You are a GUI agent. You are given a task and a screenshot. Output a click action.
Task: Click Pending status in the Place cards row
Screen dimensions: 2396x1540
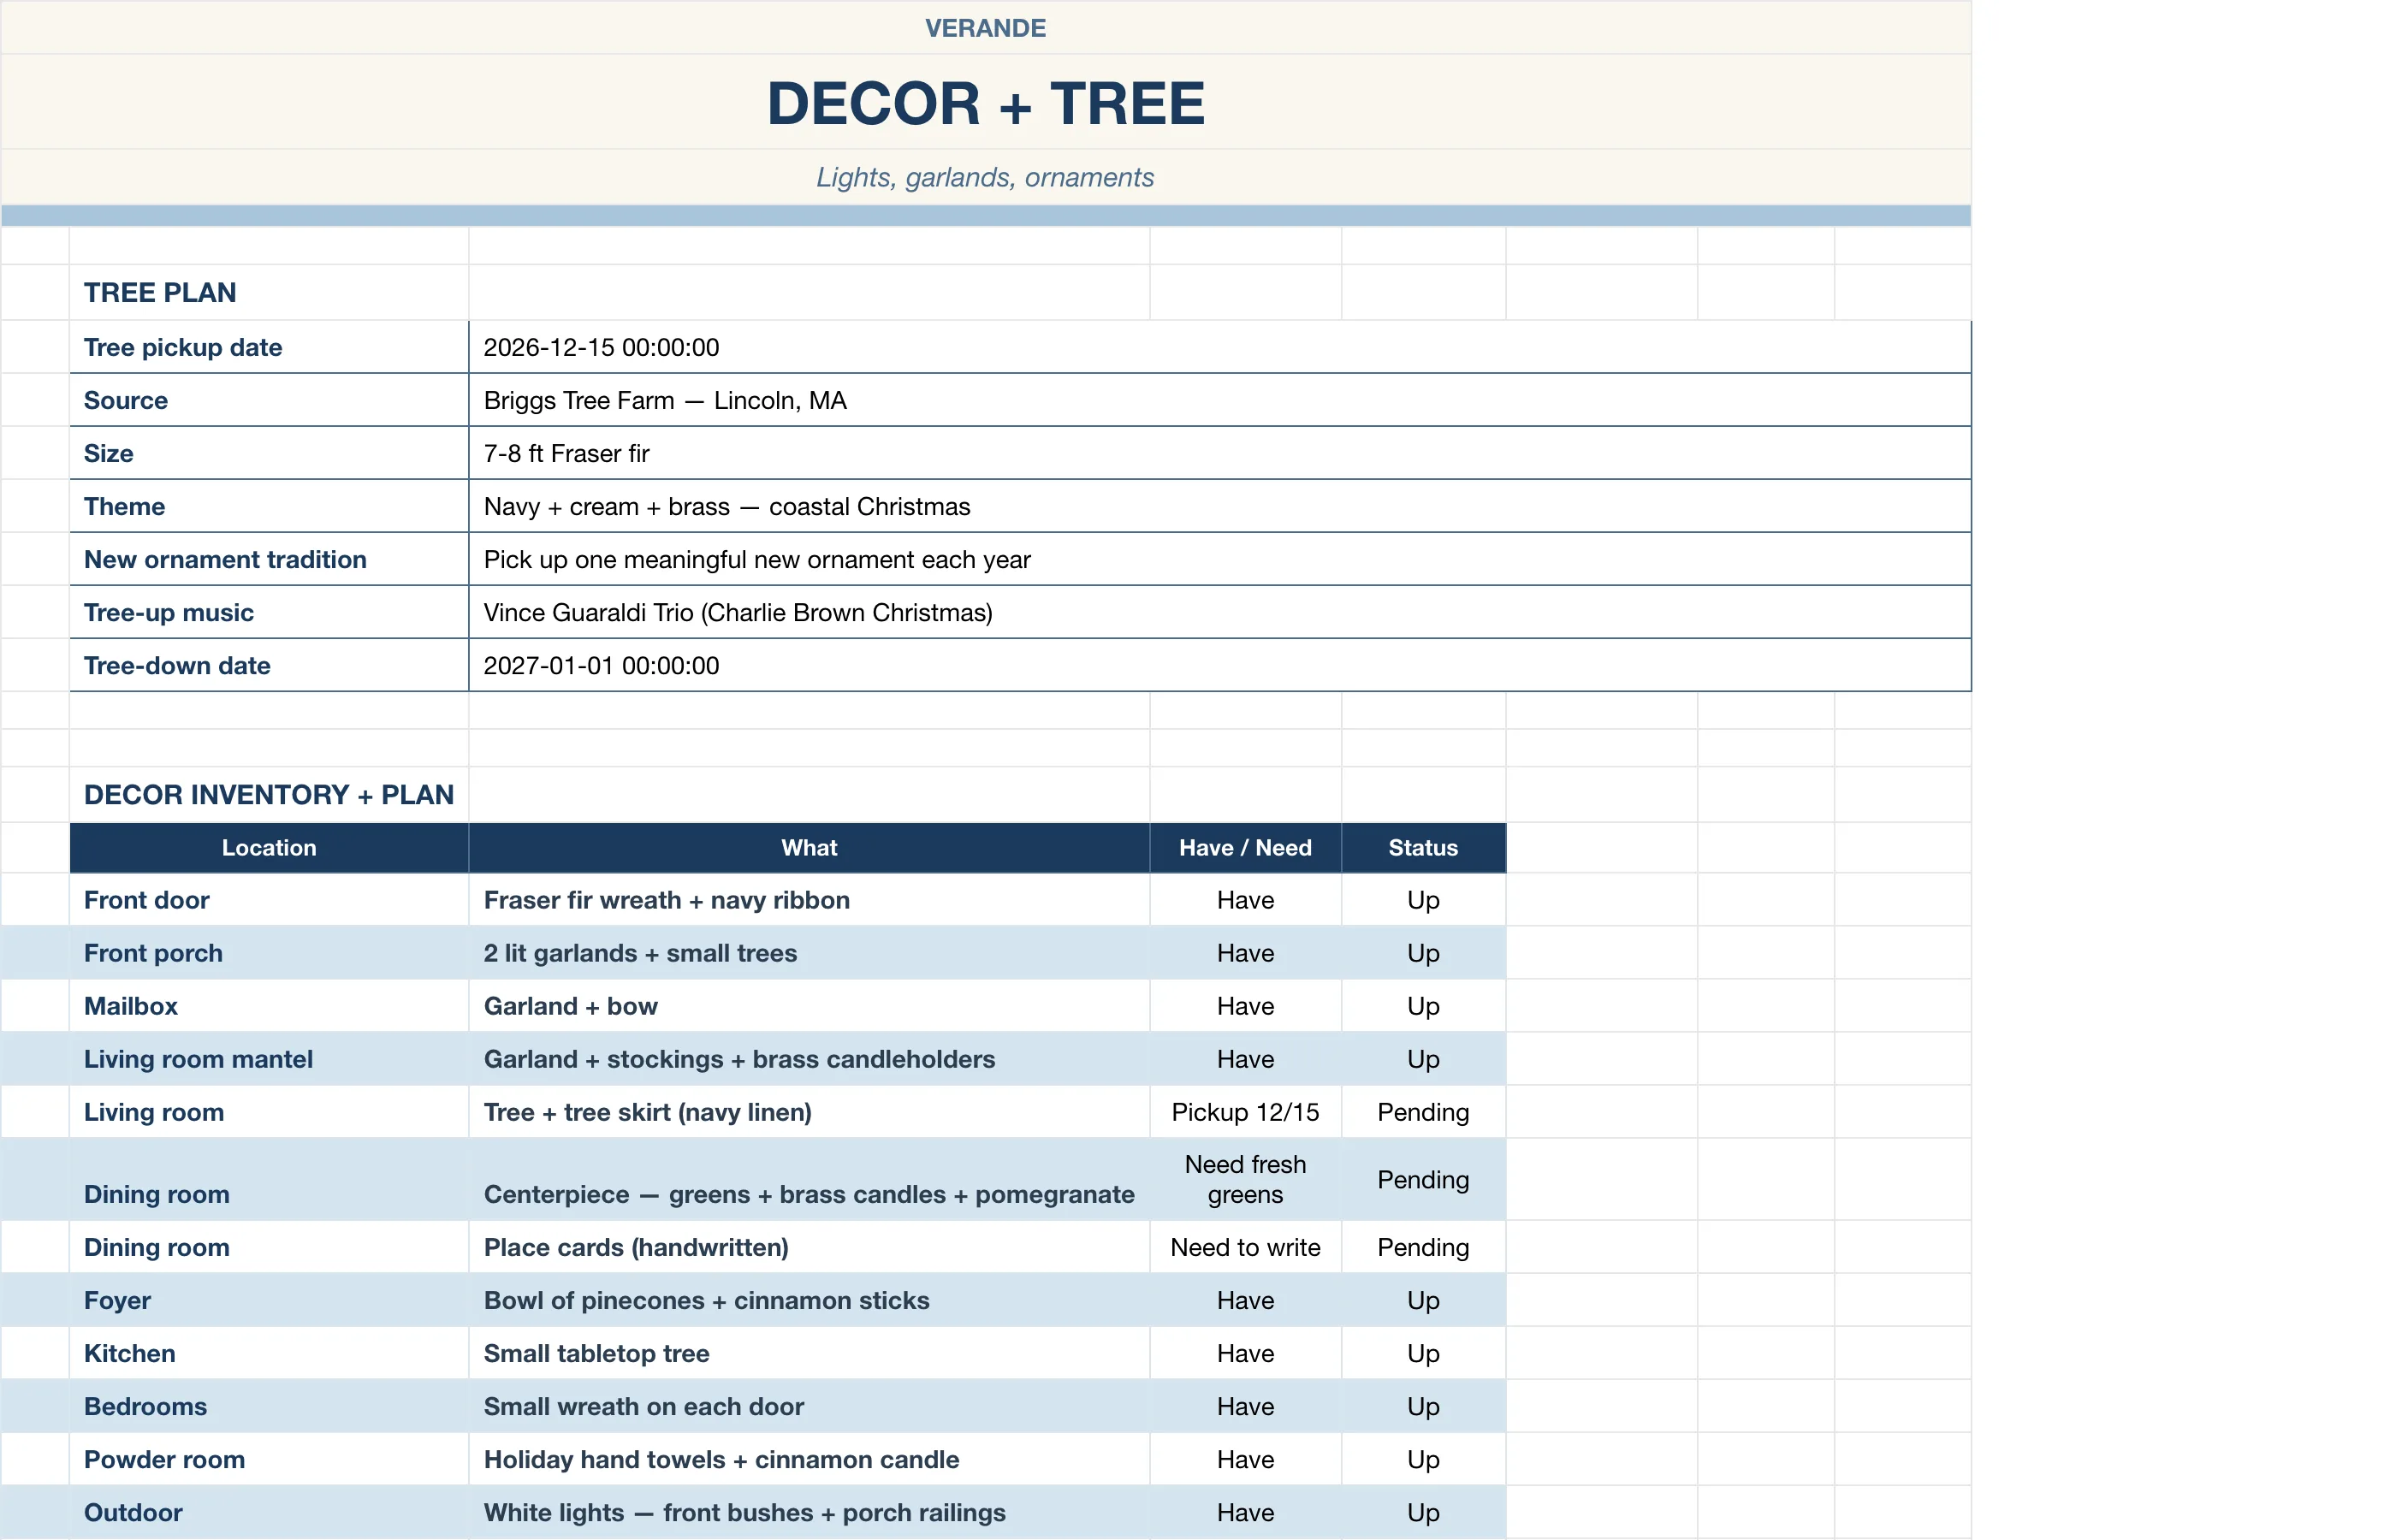[x=1423, y=1247]
